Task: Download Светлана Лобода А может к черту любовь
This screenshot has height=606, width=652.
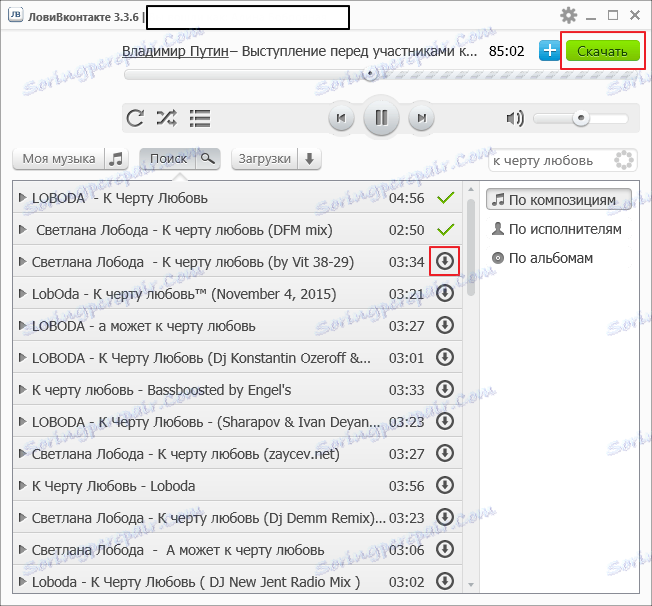Action: [x=445, y=549]
